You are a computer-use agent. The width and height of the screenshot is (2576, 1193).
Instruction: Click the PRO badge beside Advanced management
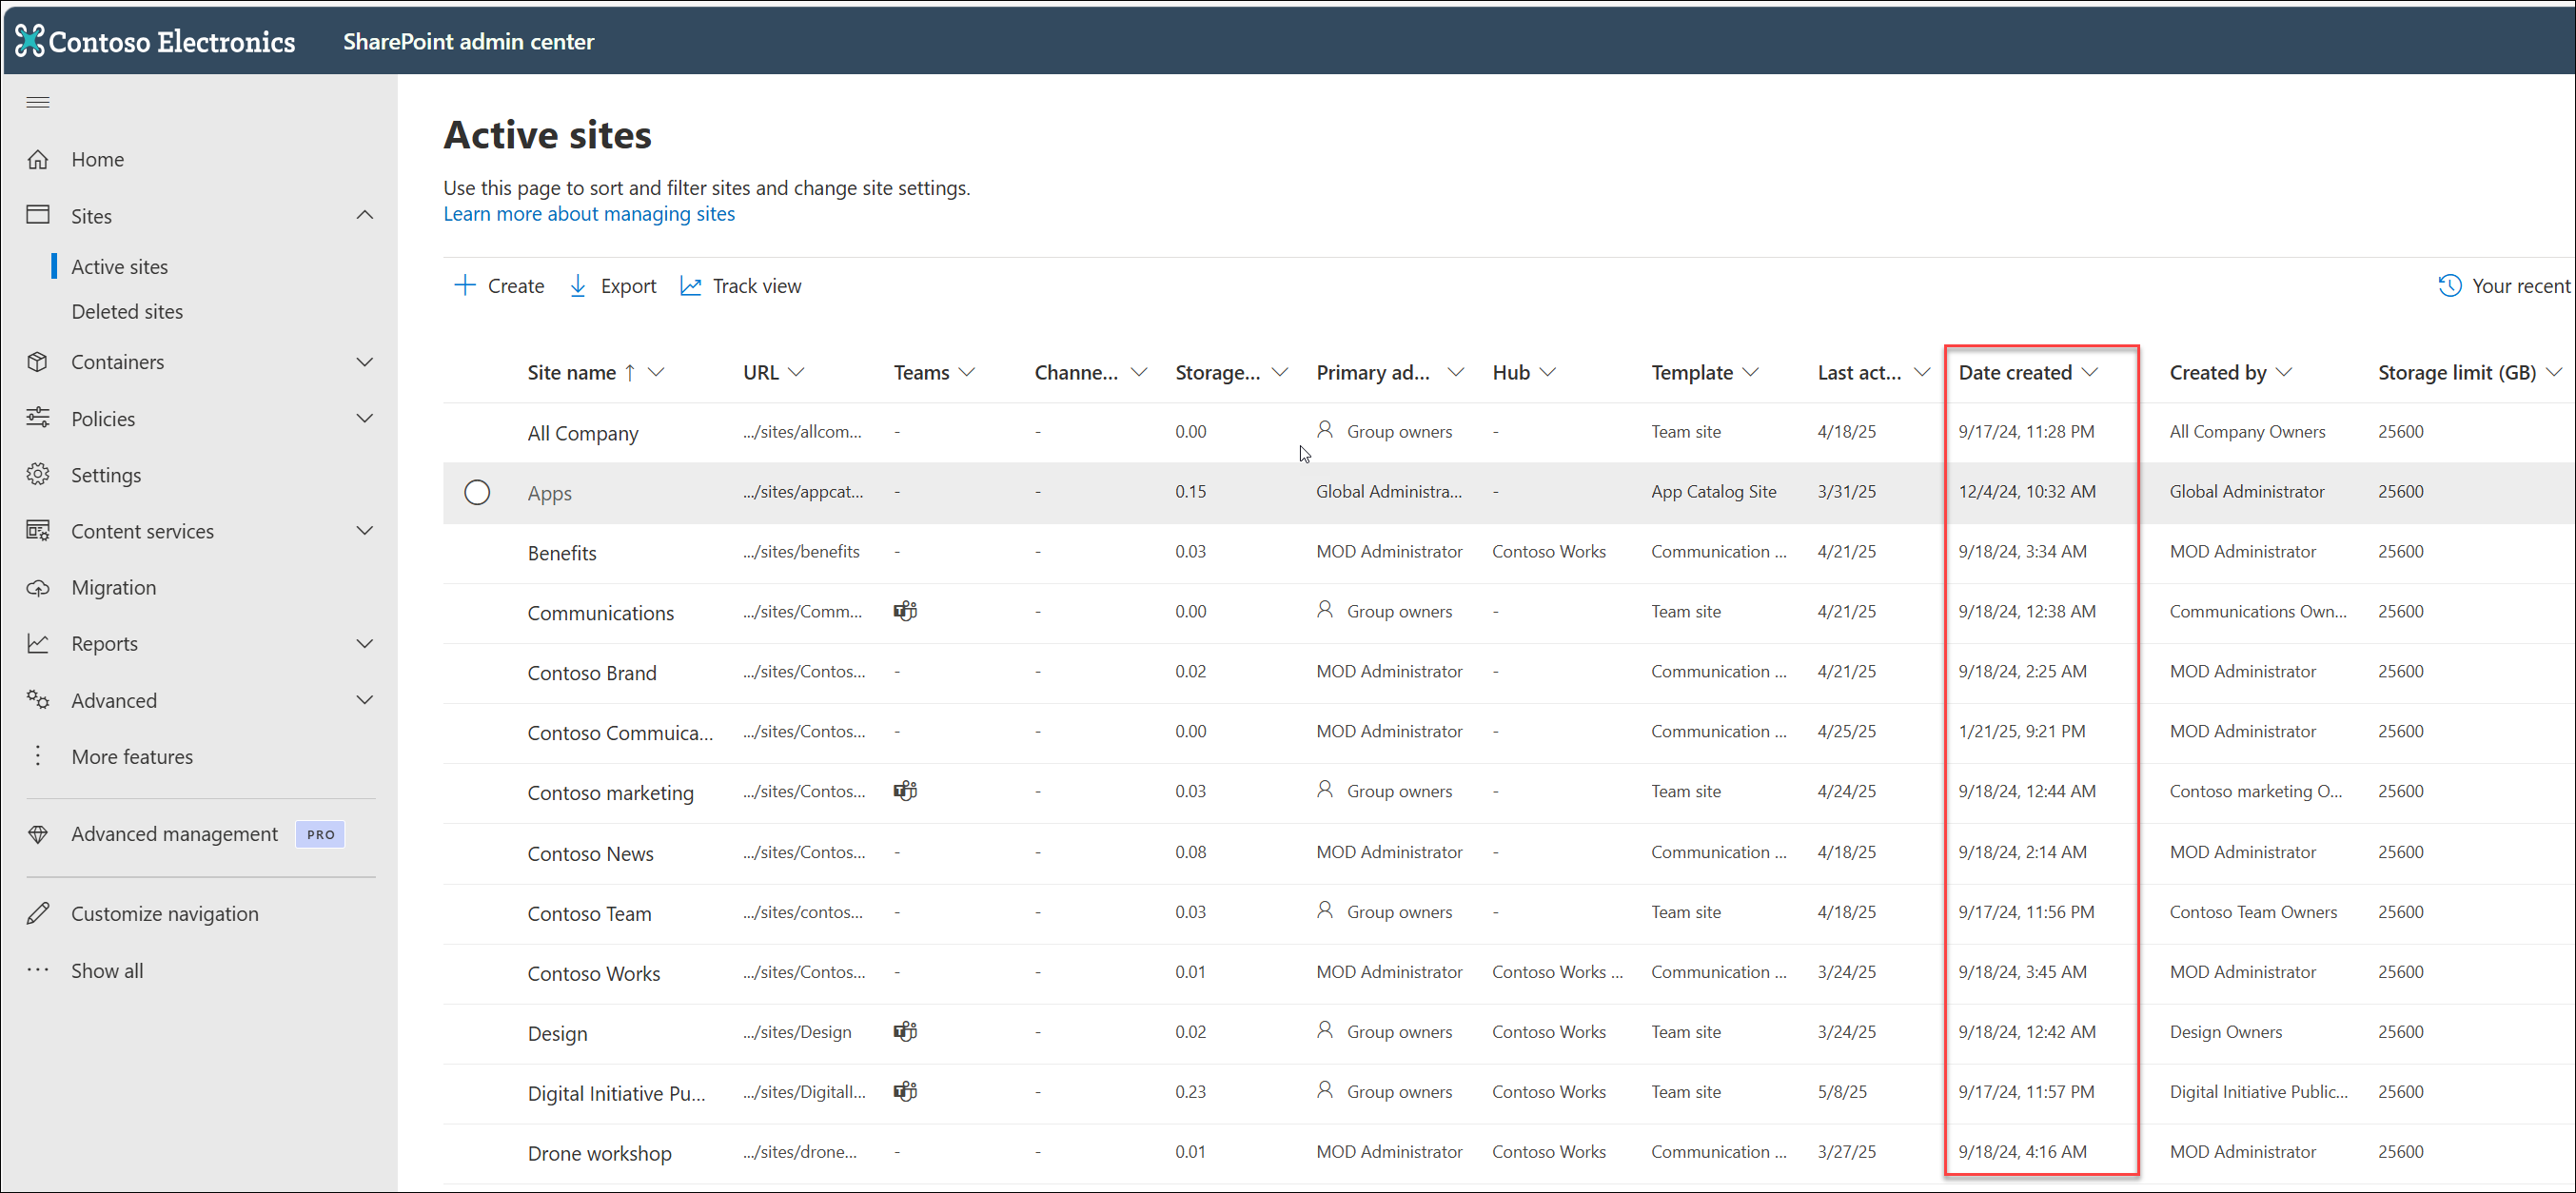pos(320,834)
